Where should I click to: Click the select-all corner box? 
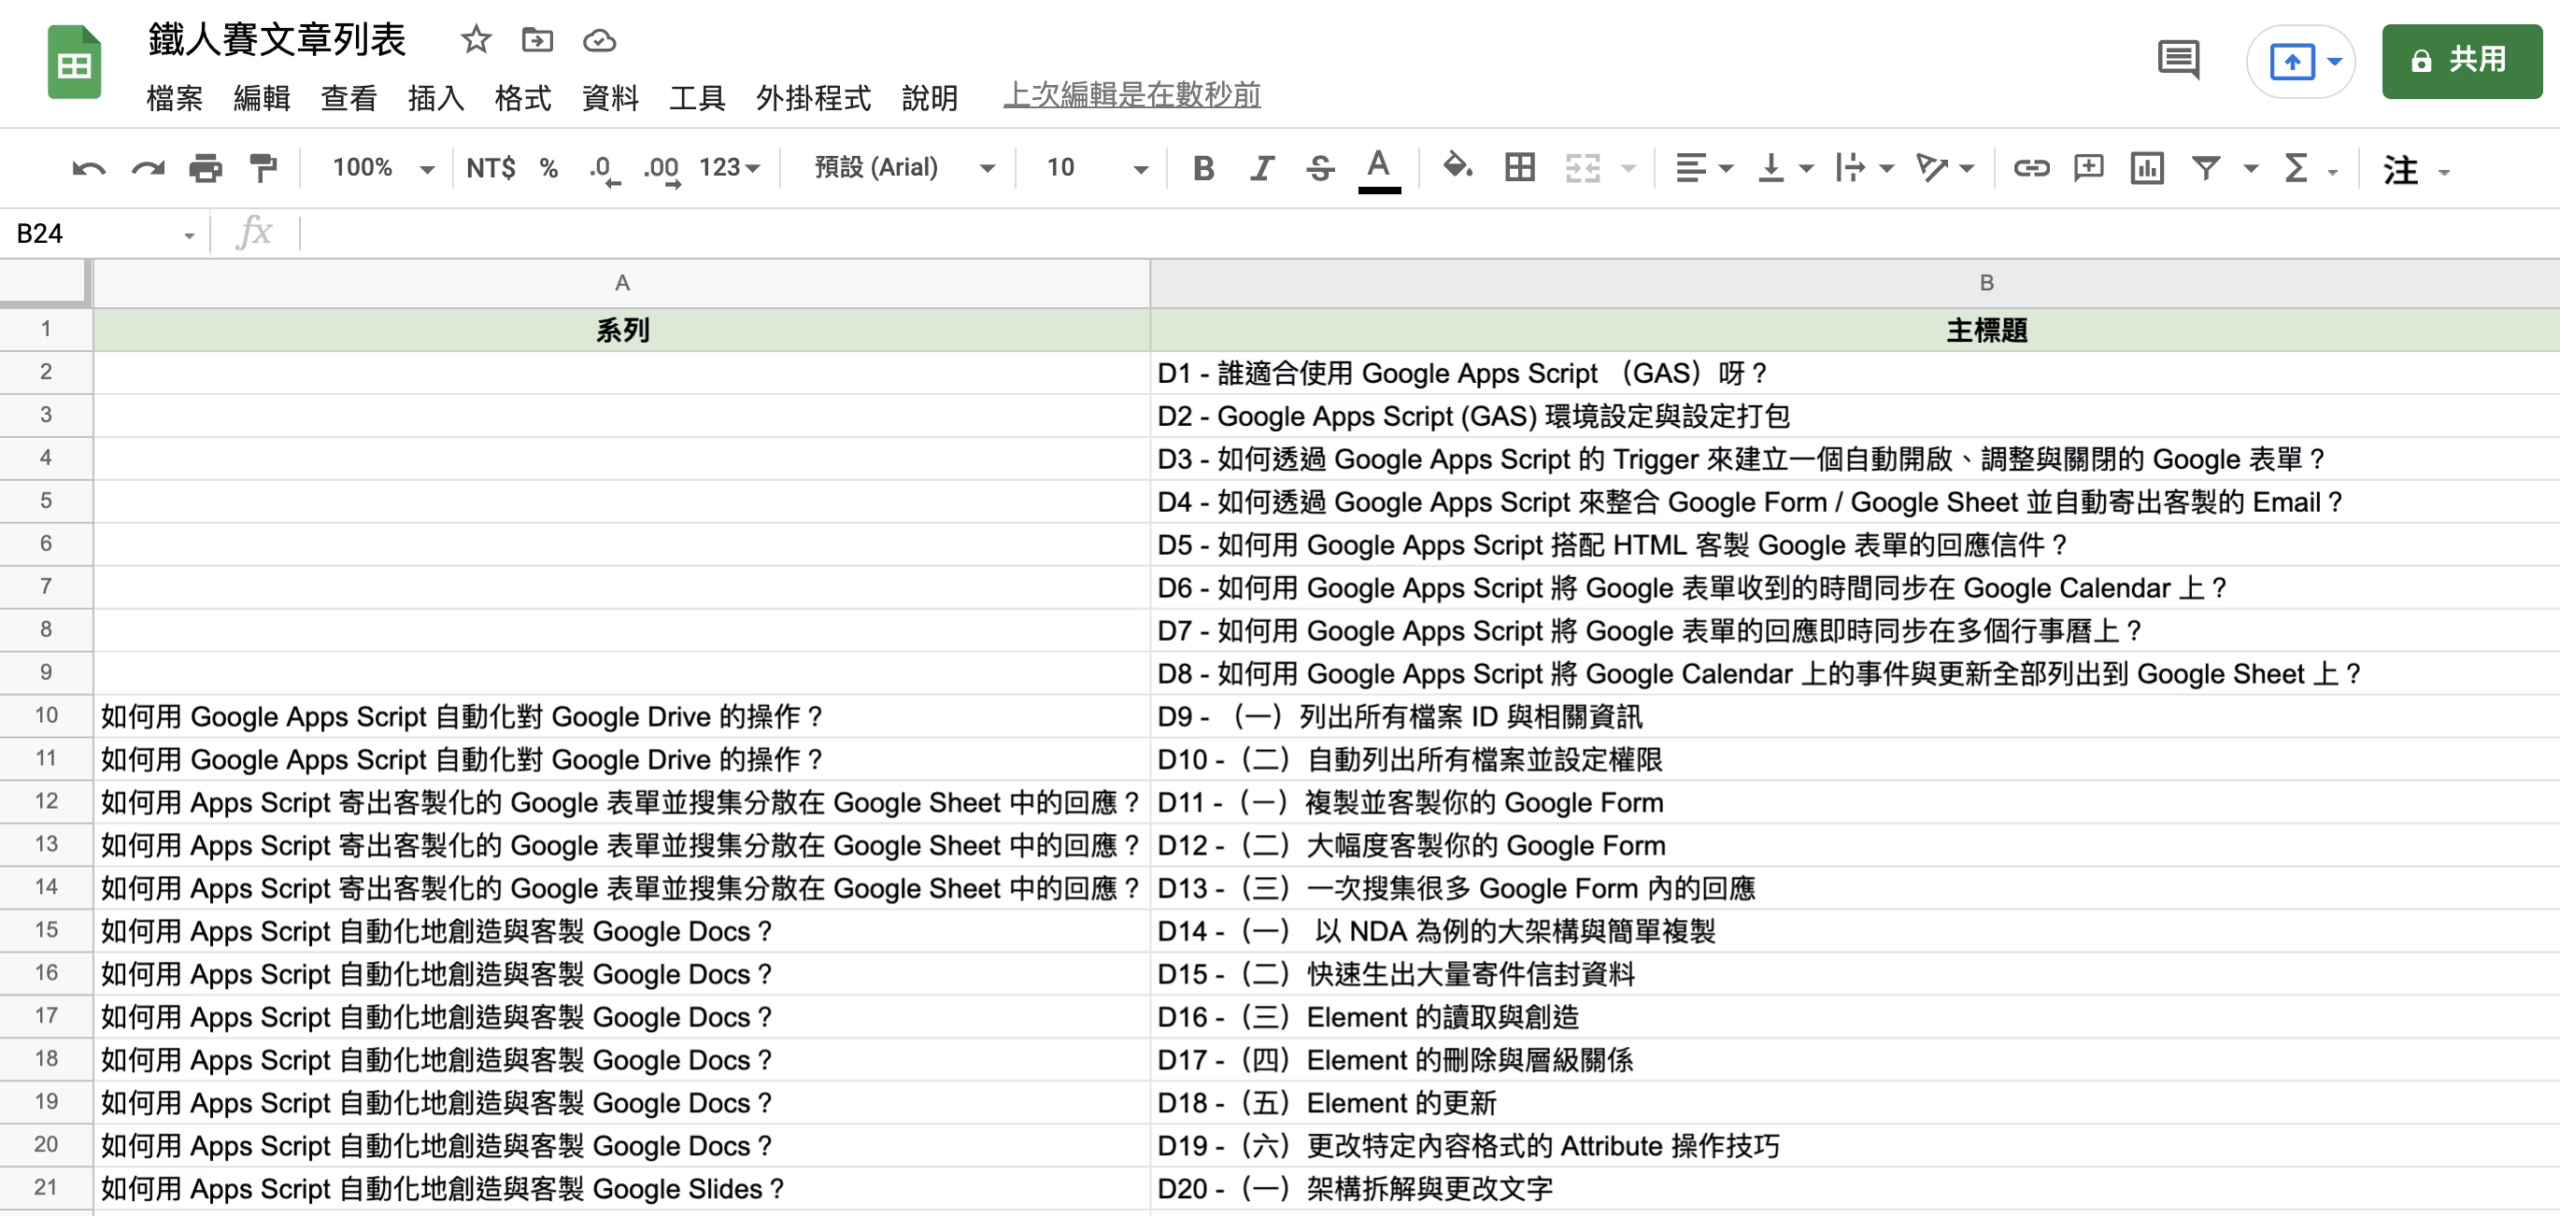pos(44,283)
